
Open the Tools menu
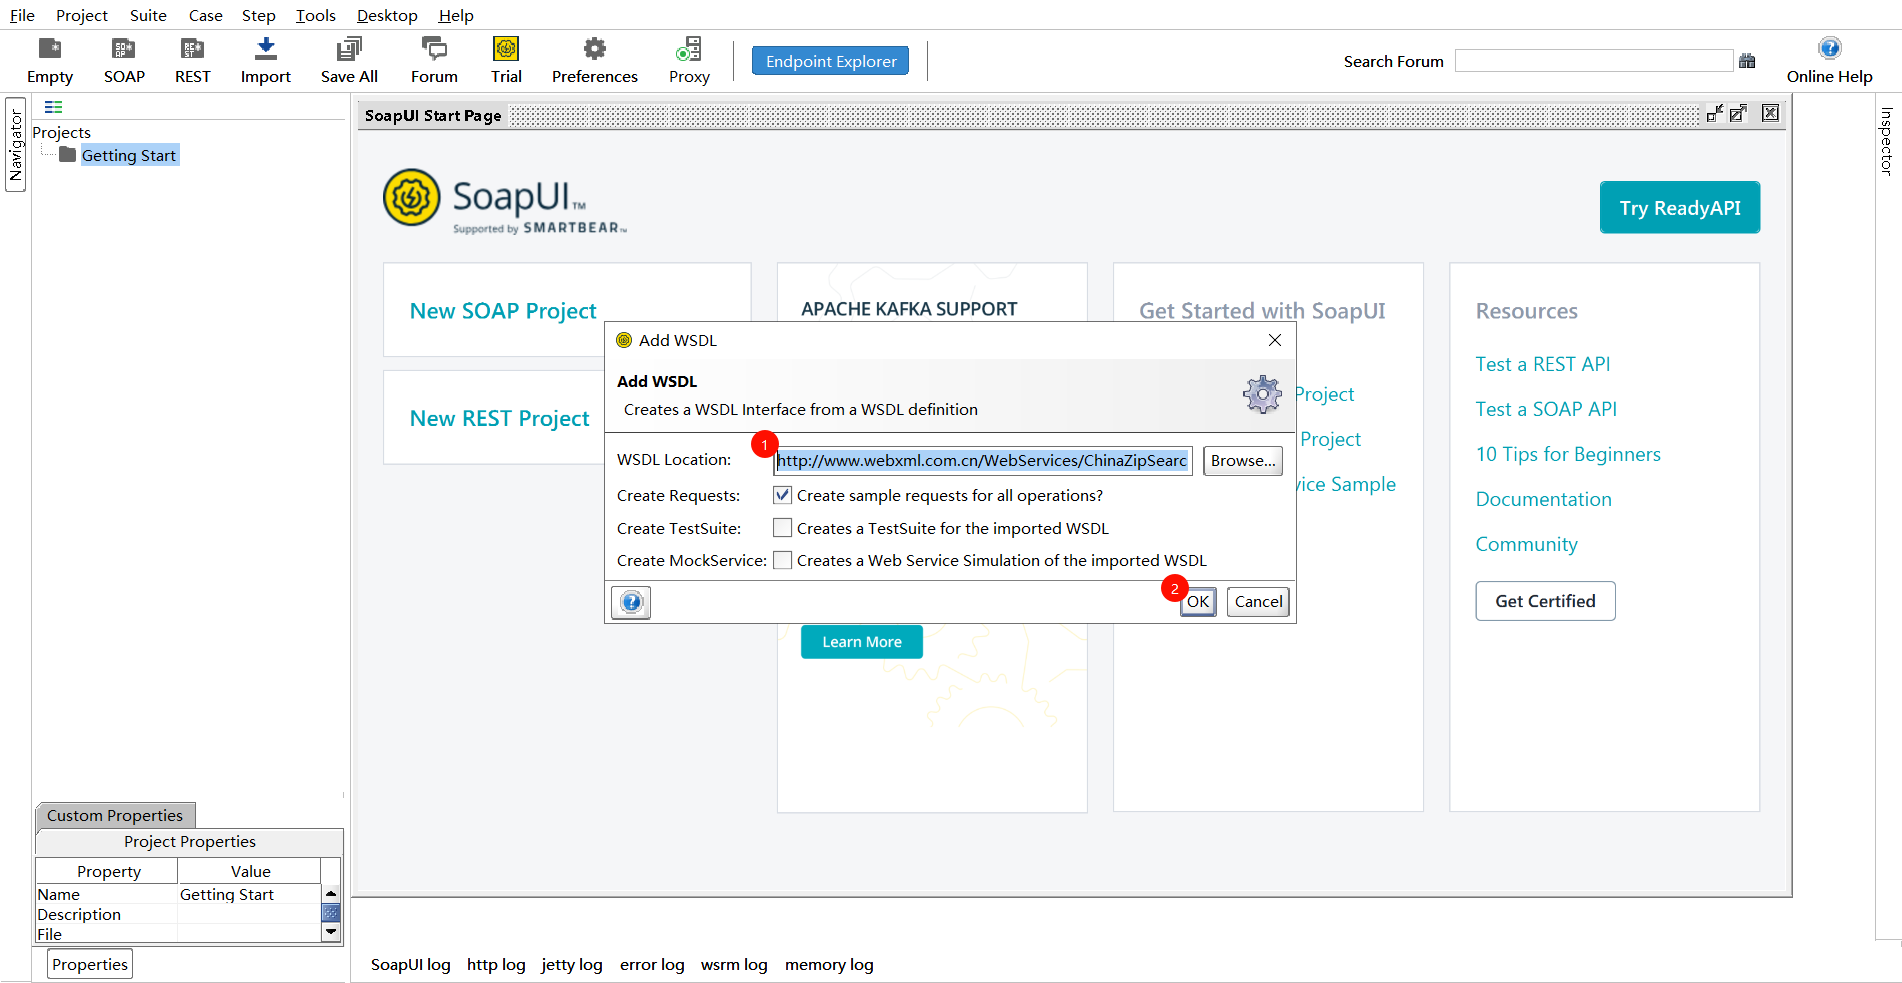click(x=316, y=15)
